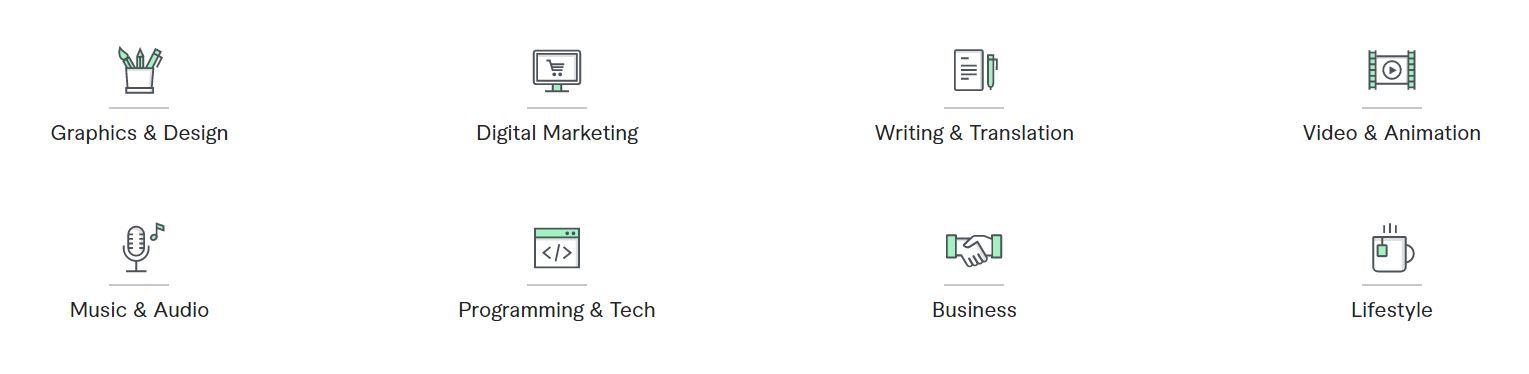Image resolution: width=1529 pixels, height=374 pixels.
Task: Click the Business category label
Action: pyautogui.click(x=974, y=310)
